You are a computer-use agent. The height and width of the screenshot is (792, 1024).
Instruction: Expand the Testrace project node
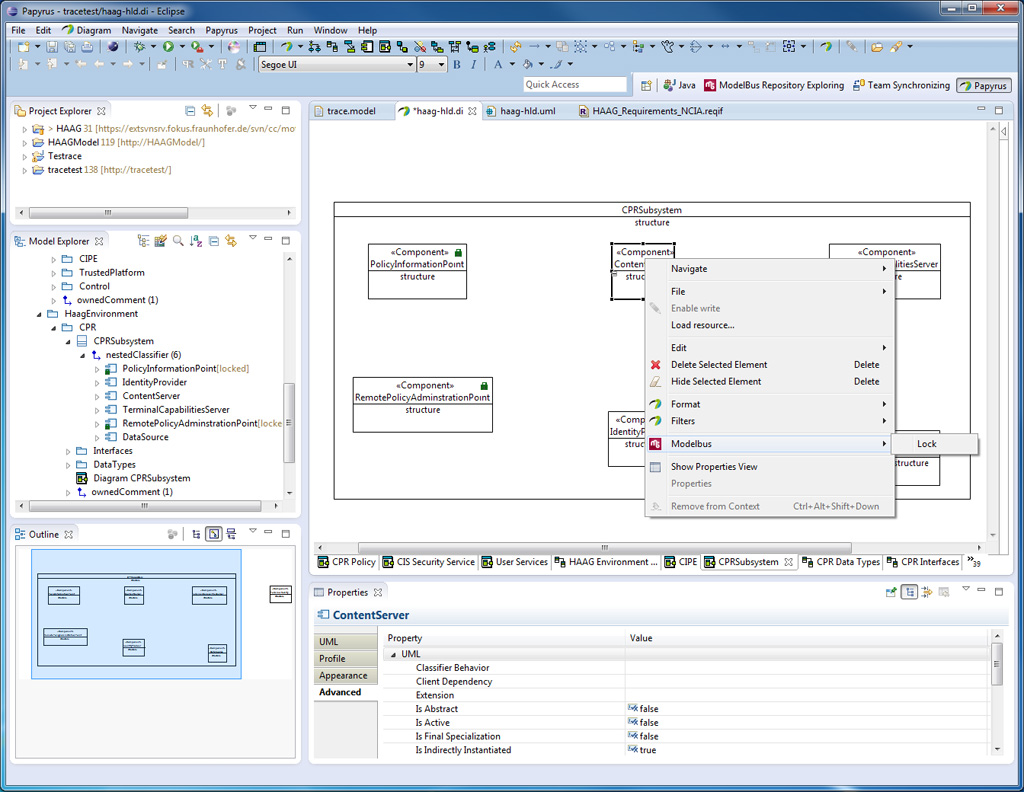[x=25, y=157]
